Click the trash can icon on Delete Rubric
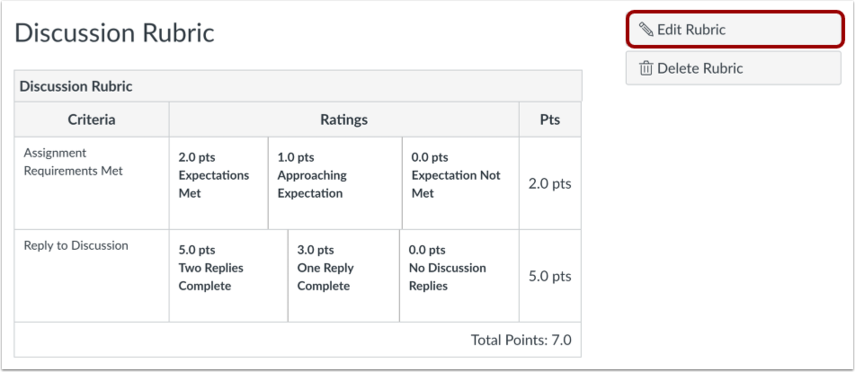855x372 pixels. point(646,69)
